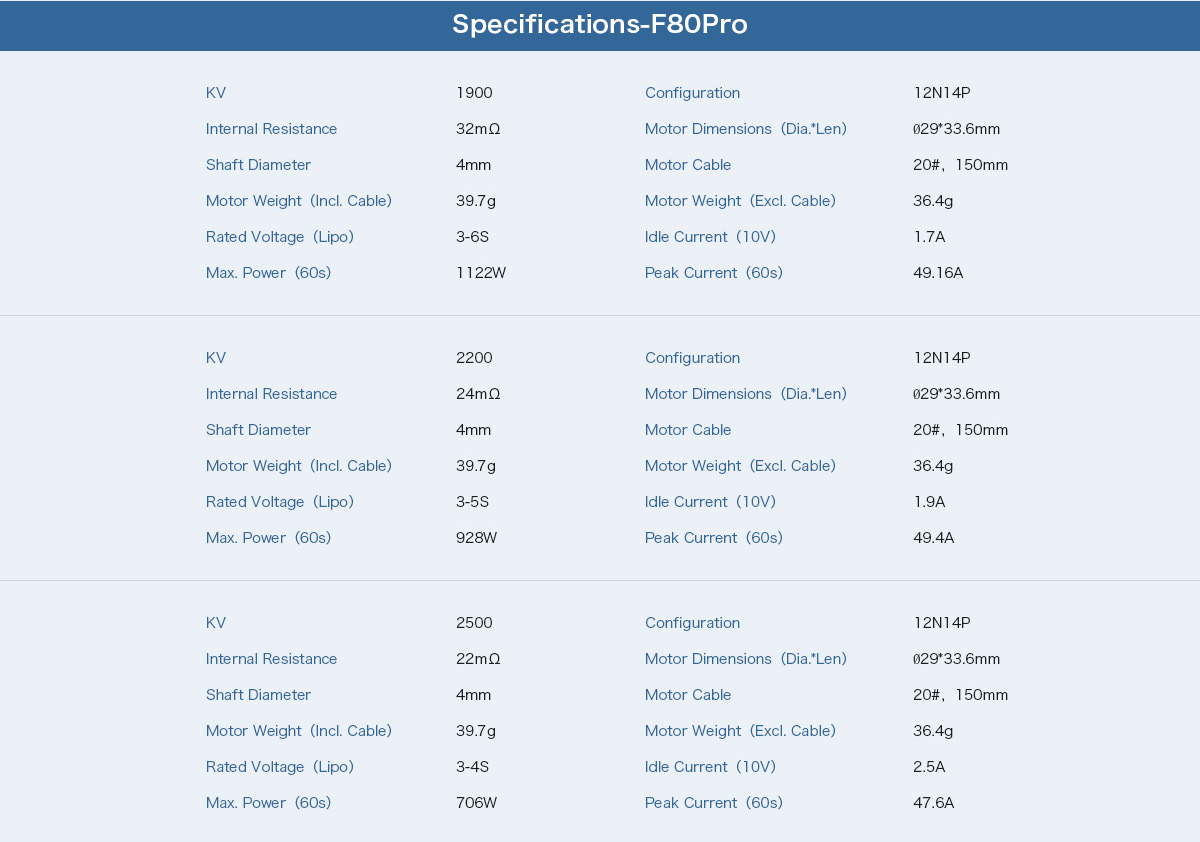
Task: Click the 706W max power value
Action: [476, 803]
